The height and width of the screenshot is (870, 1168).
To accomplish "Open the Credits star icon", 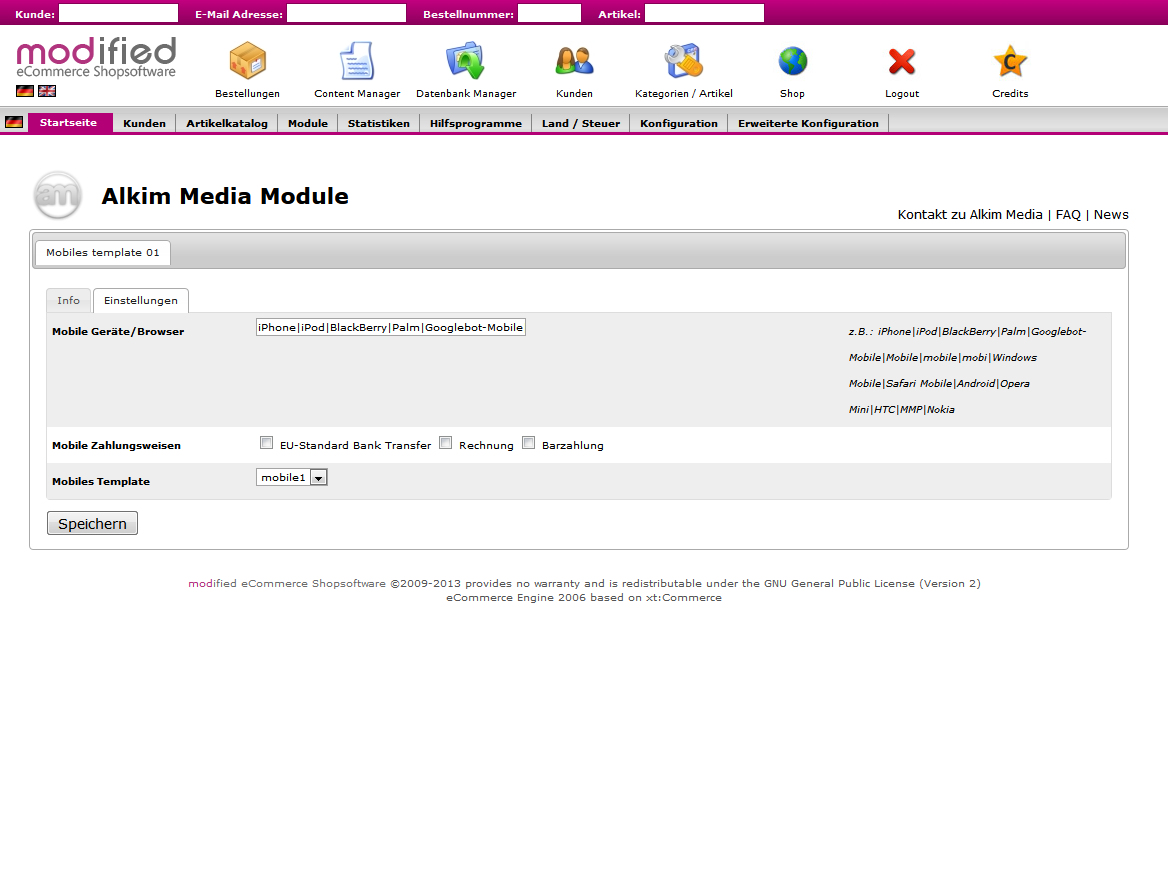I will coord(1010,61).
